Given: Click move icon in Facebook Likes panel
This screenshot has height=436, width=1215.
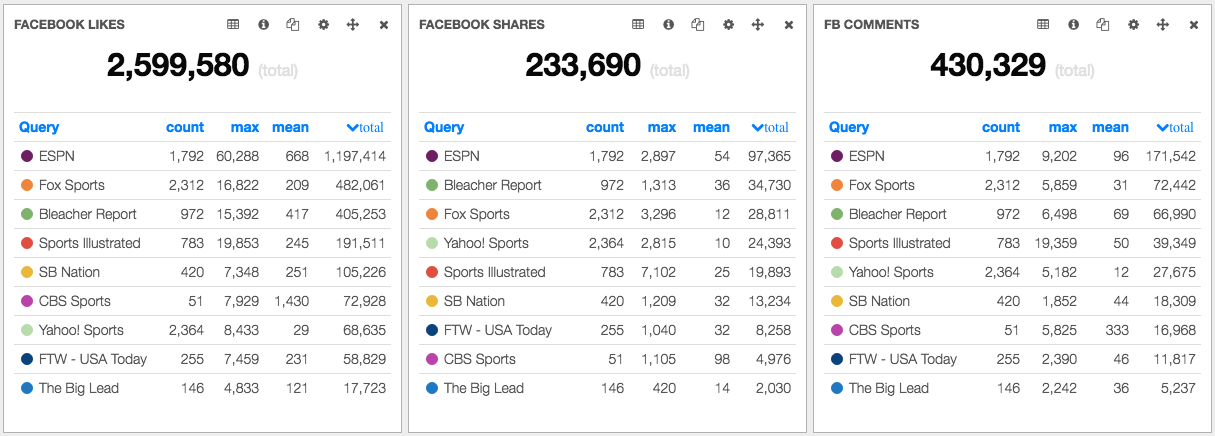Looking at the screenshot, I should (353, 25).
